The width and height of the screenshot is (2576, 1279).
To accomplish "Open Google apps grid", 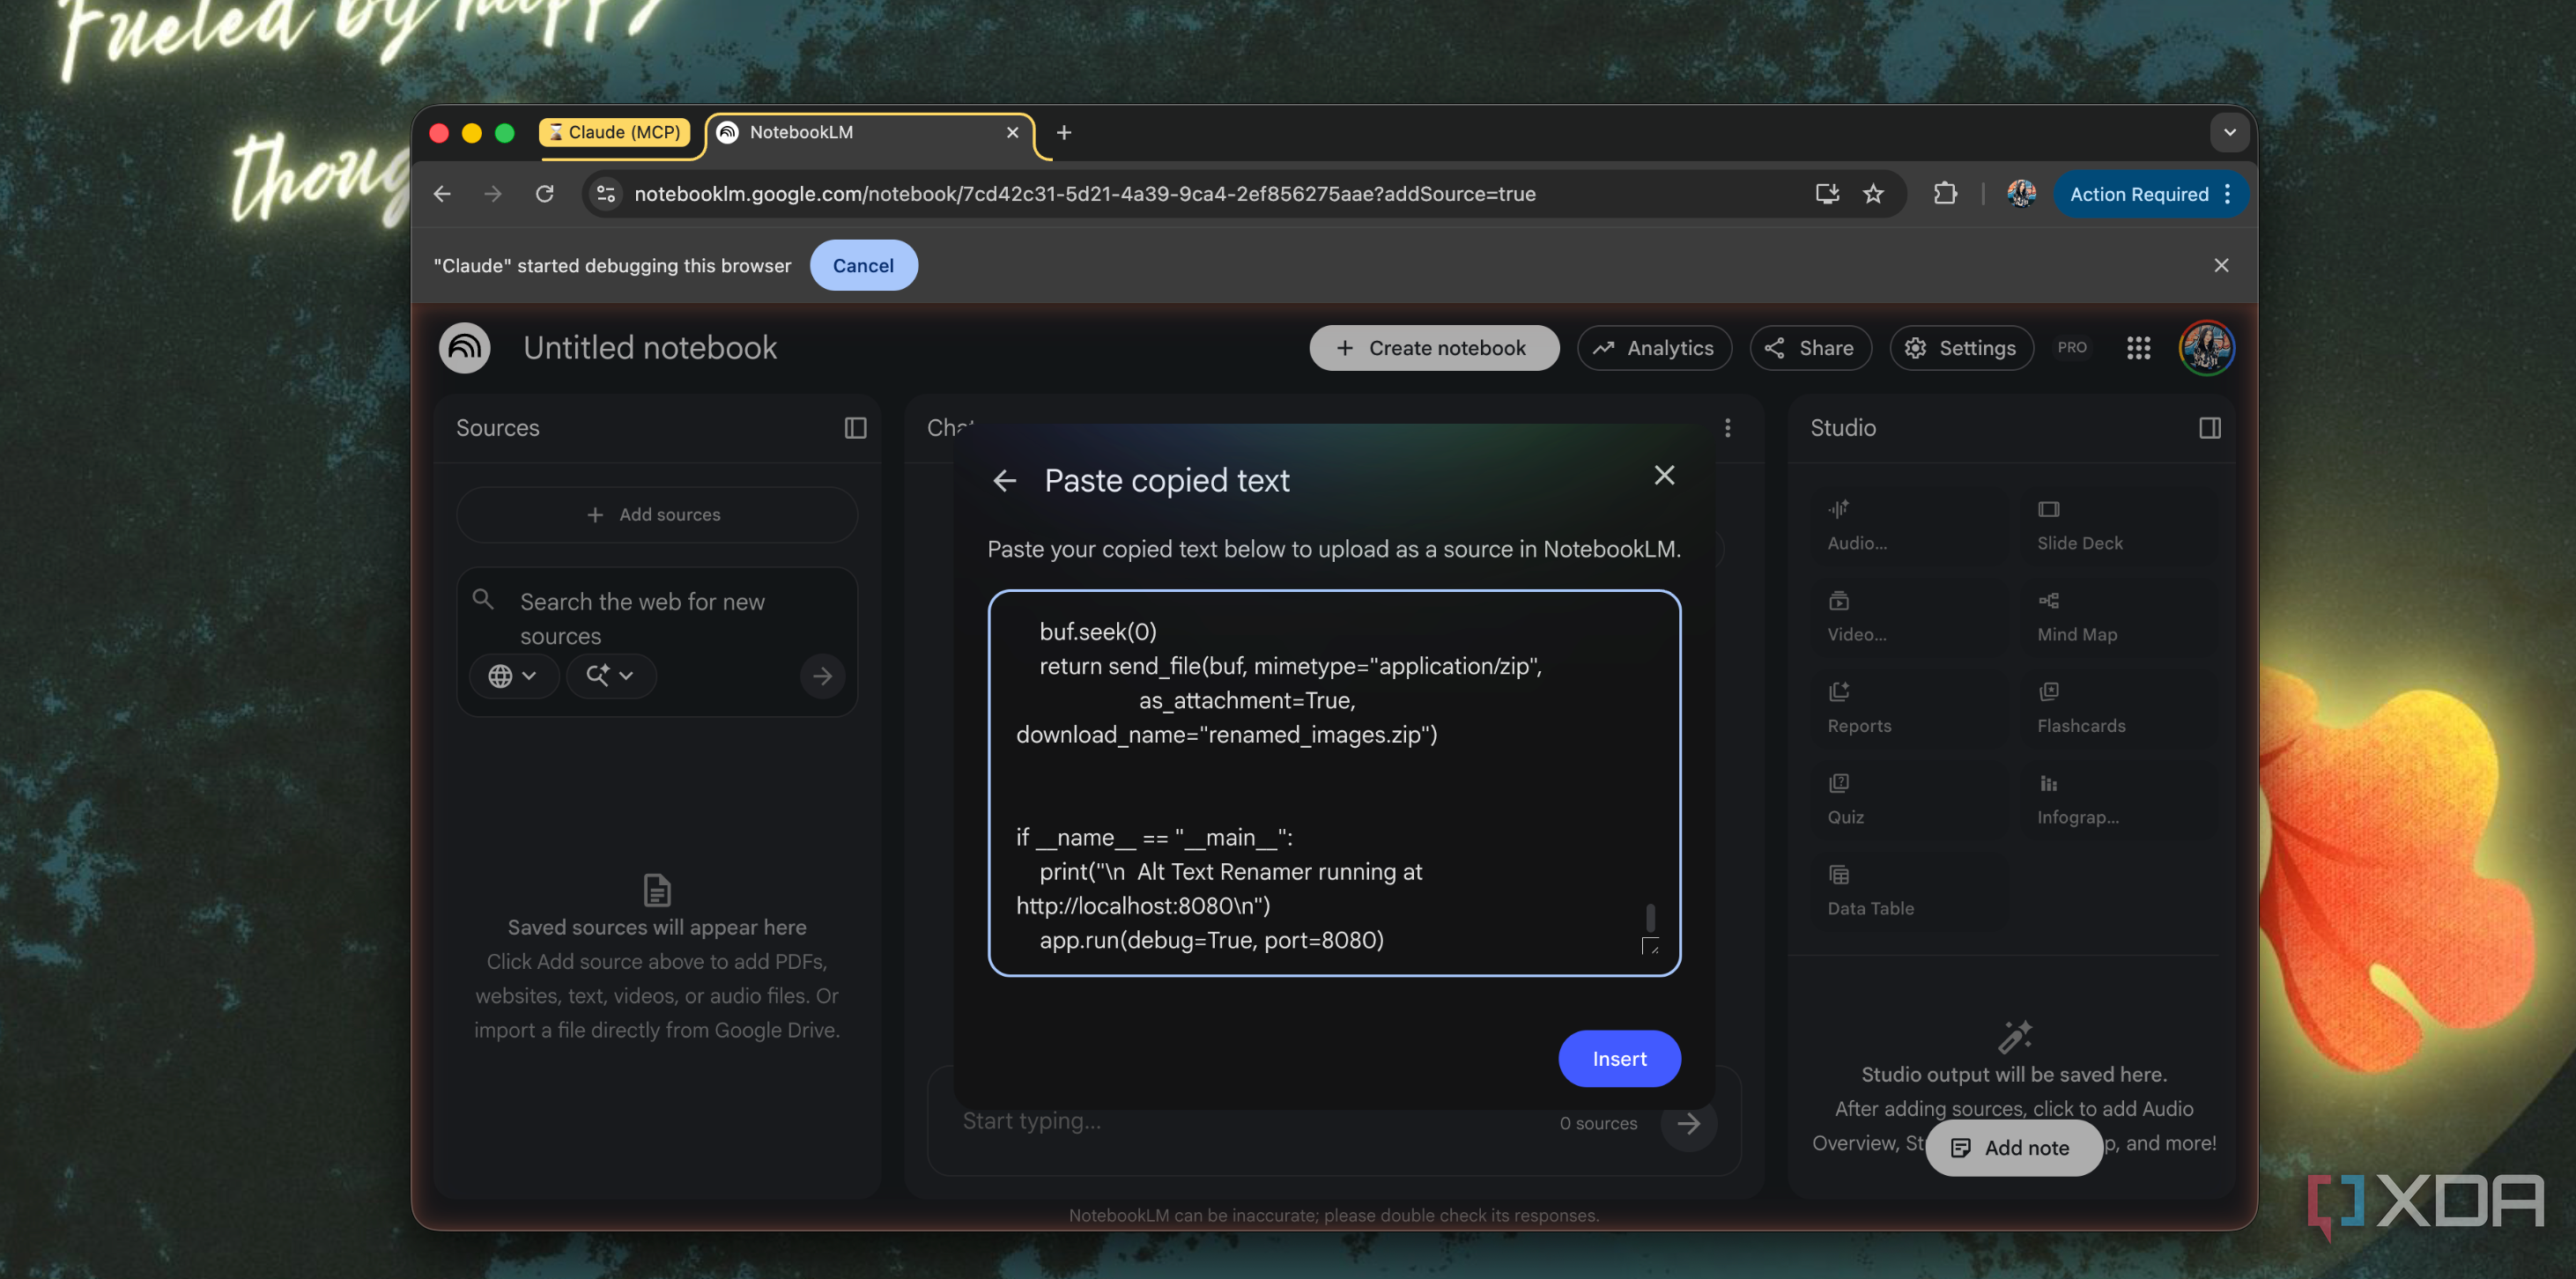I will click(2138, 348).
